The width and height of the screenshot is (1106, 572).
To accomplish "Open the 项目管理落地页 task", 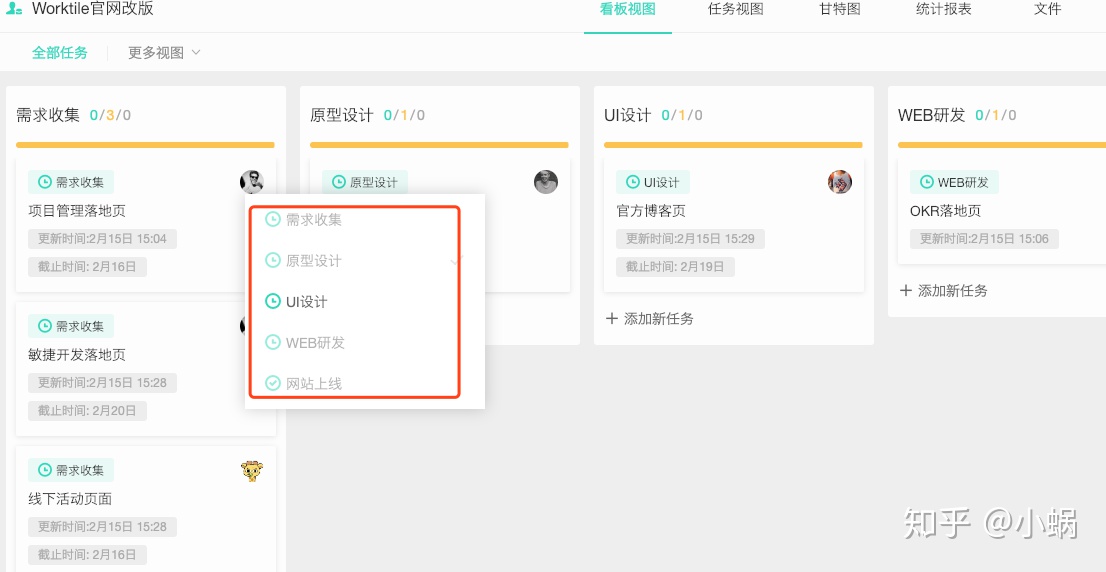I will pyautogui.click(x=77, y=211).
